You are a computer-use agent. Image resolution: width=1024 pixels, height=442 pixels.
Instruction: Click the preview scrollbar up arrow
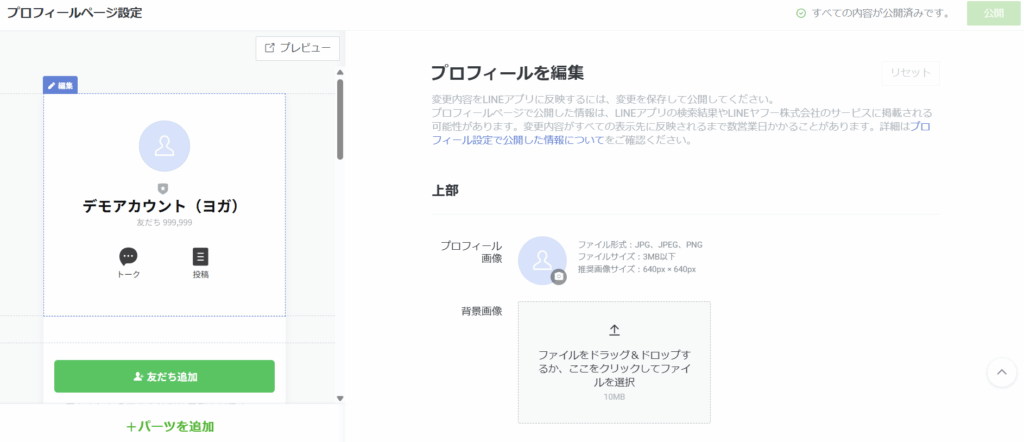tap(340, 72)
